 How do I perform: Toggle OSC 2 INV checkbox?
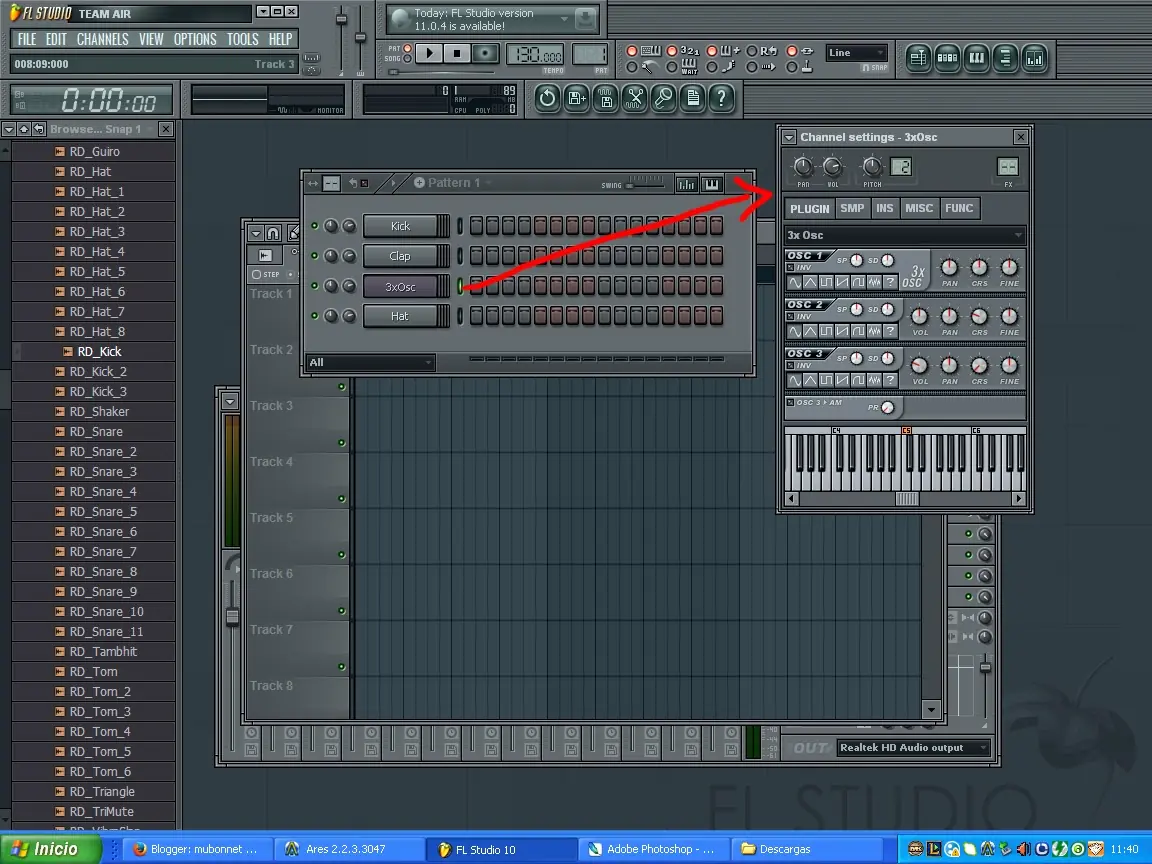click(x=791, y=317)
